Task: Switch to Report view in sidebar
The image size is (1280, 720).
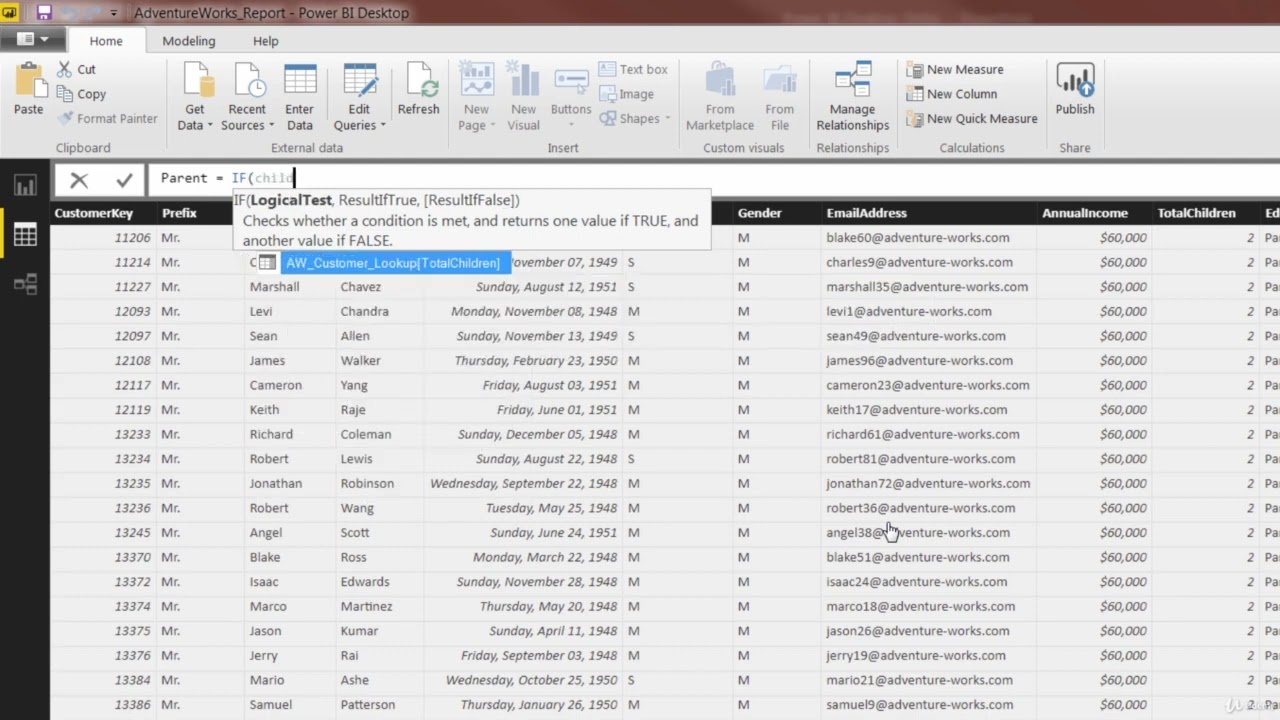Action: [25, 185]
